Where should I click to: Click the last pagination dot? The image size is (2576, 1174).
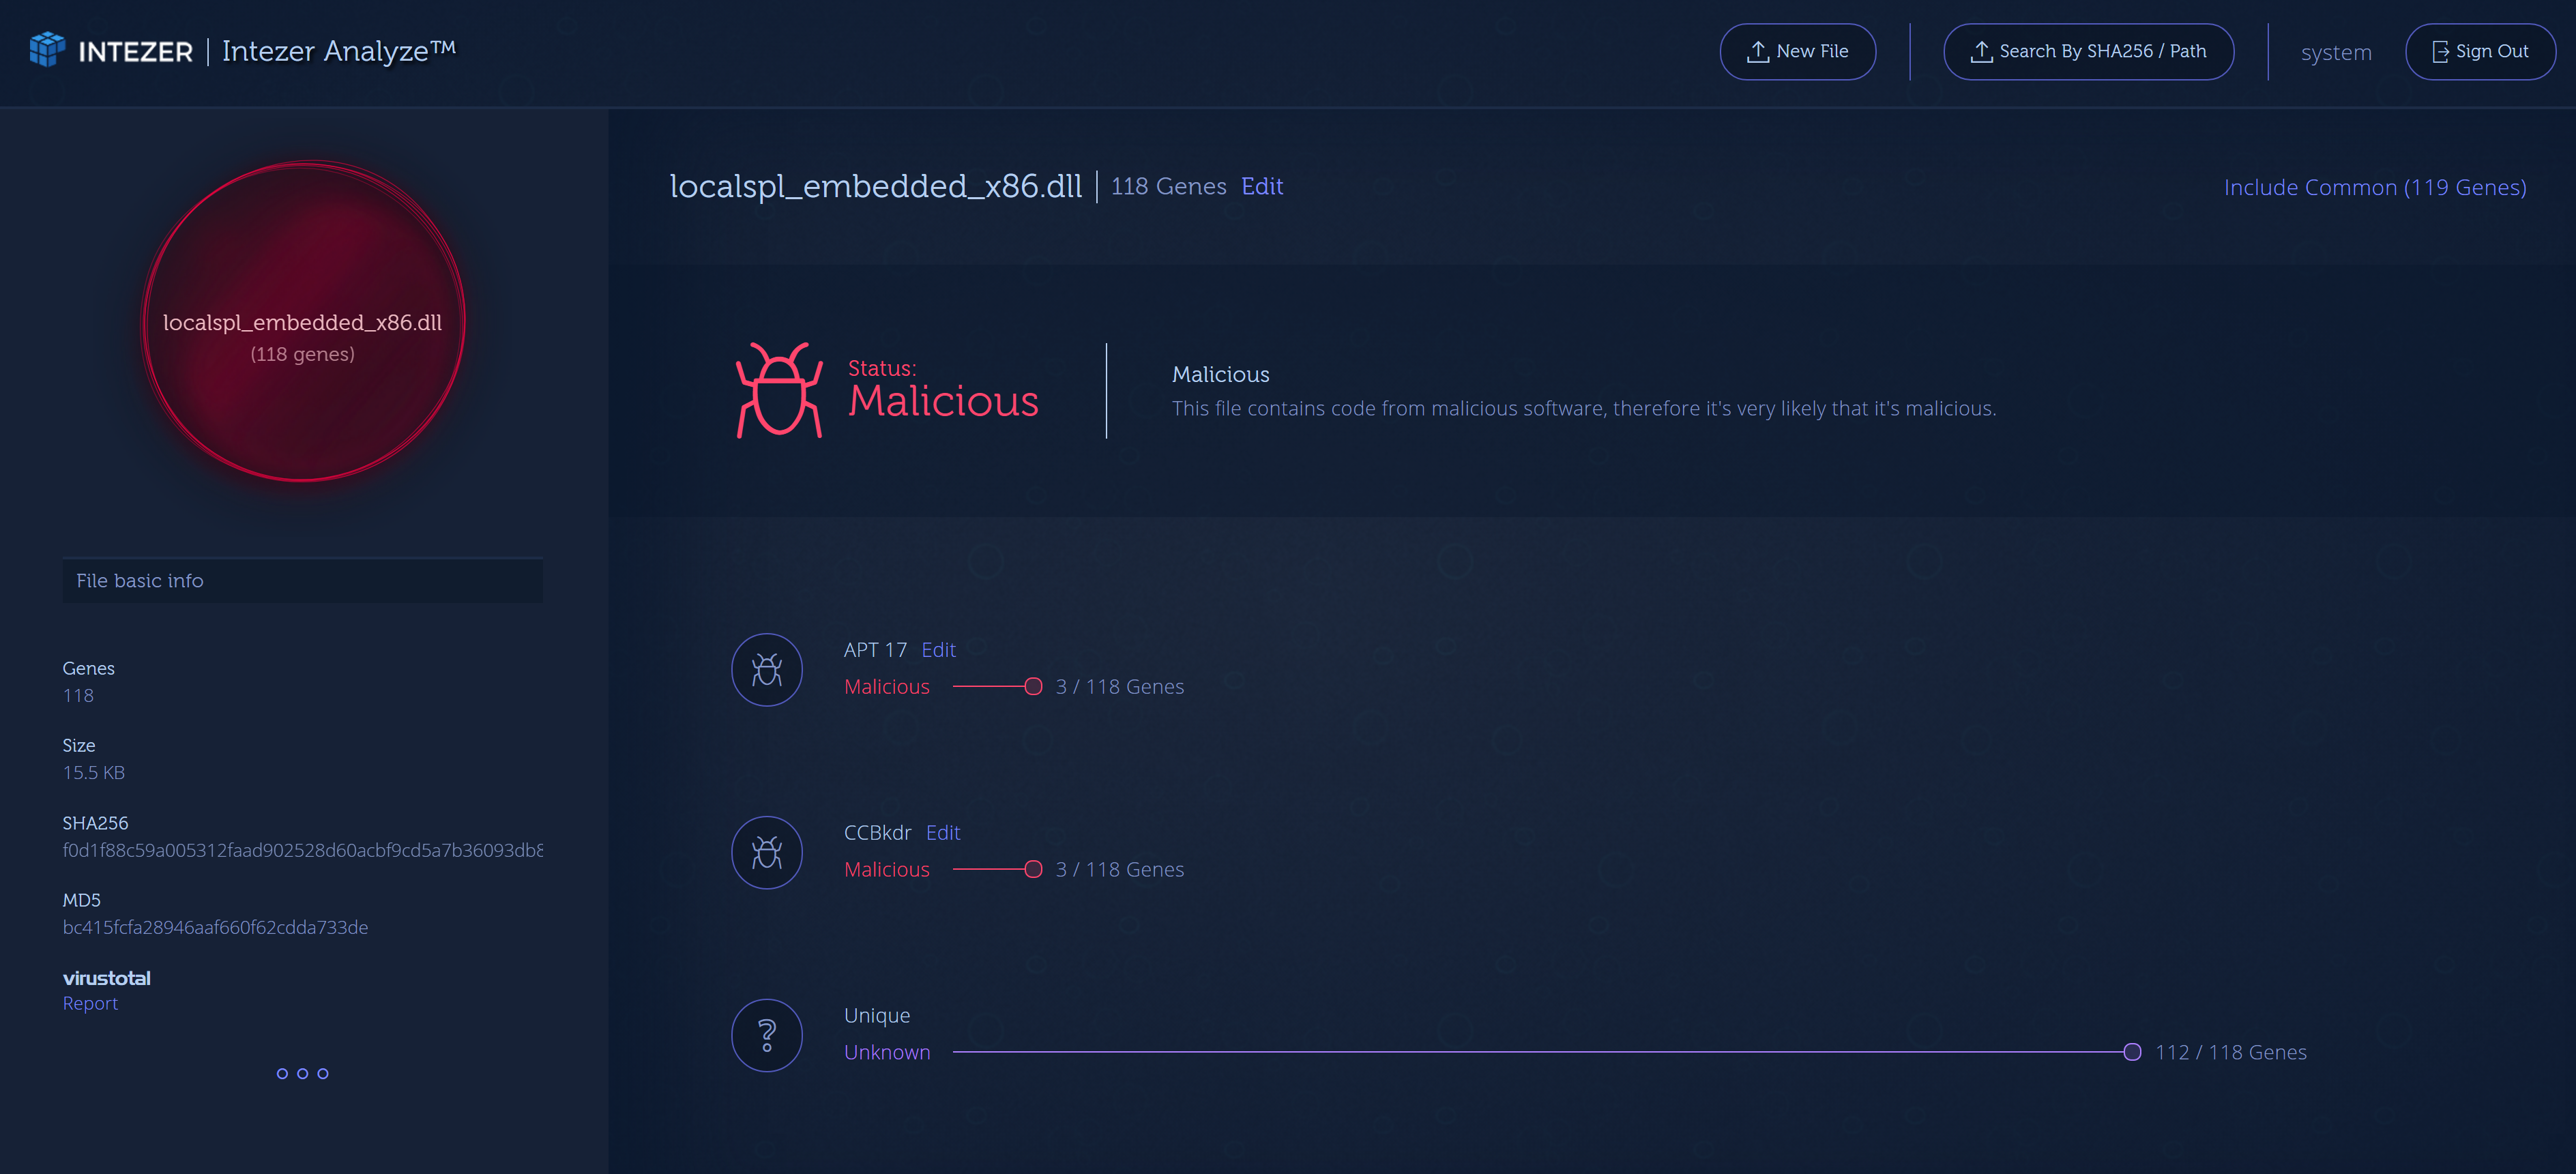click(x=323, y=1074)
